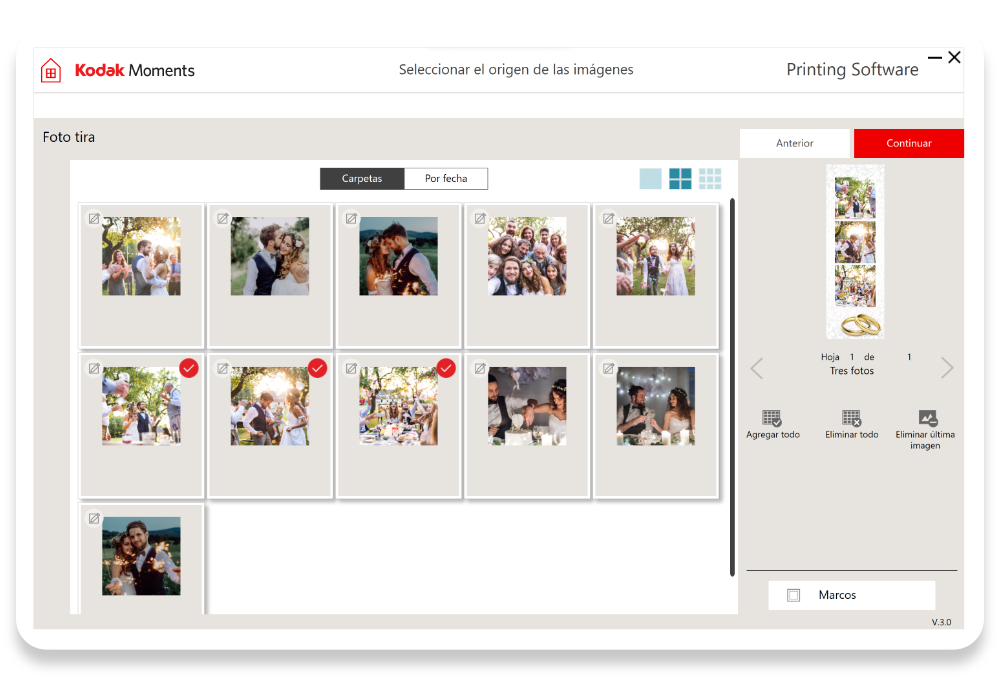Open edit icon on groom kissing bride's cheek photo
Screen dimensions: 1000x678
[223, 219]
